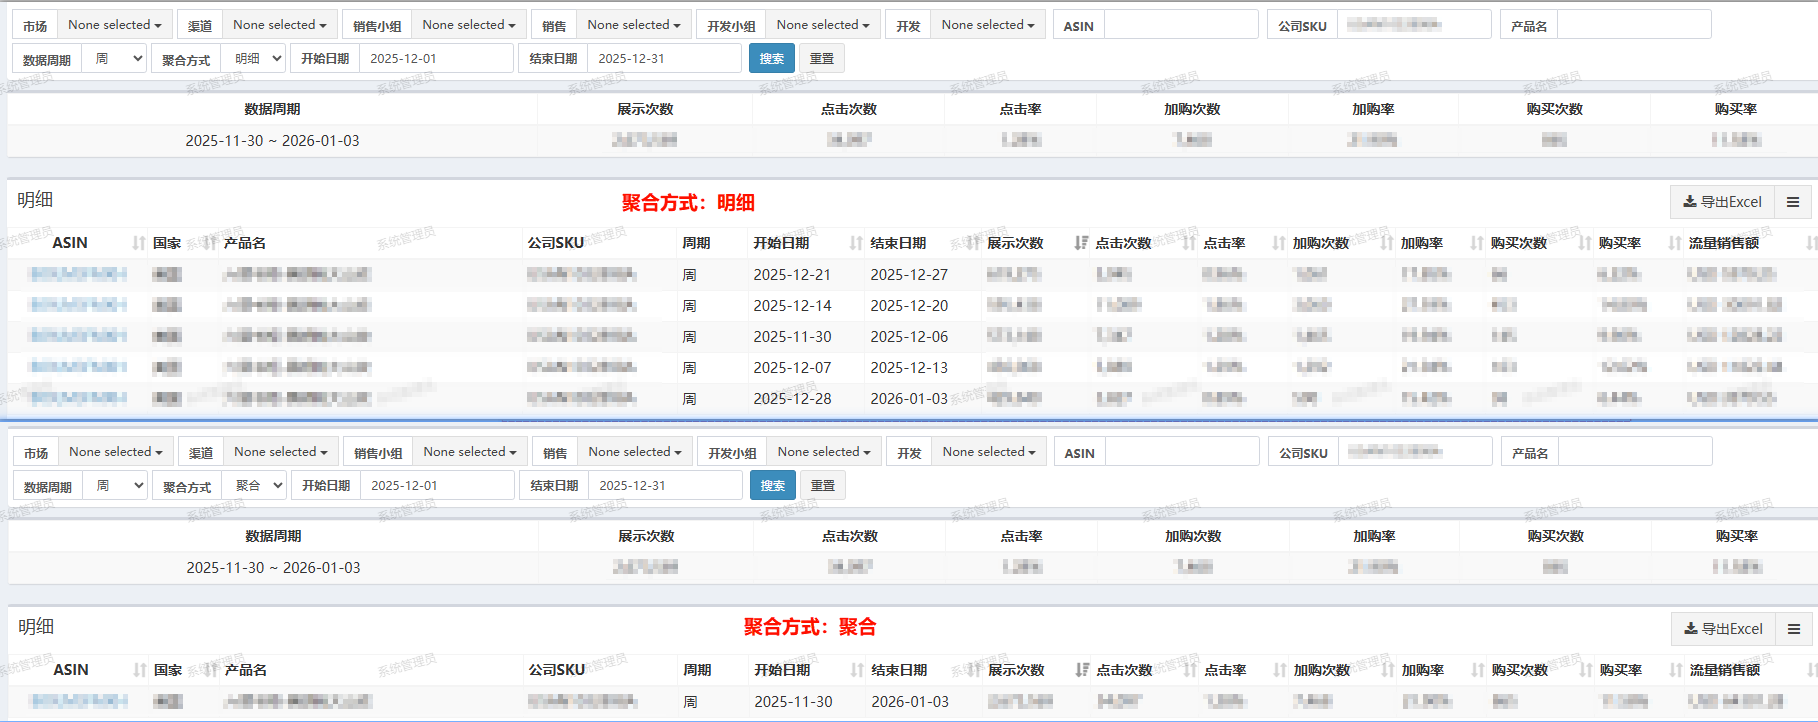Sort by 点击率 in the 聚合-mode detail table
1818x722 pixels.
[1280, 670]
